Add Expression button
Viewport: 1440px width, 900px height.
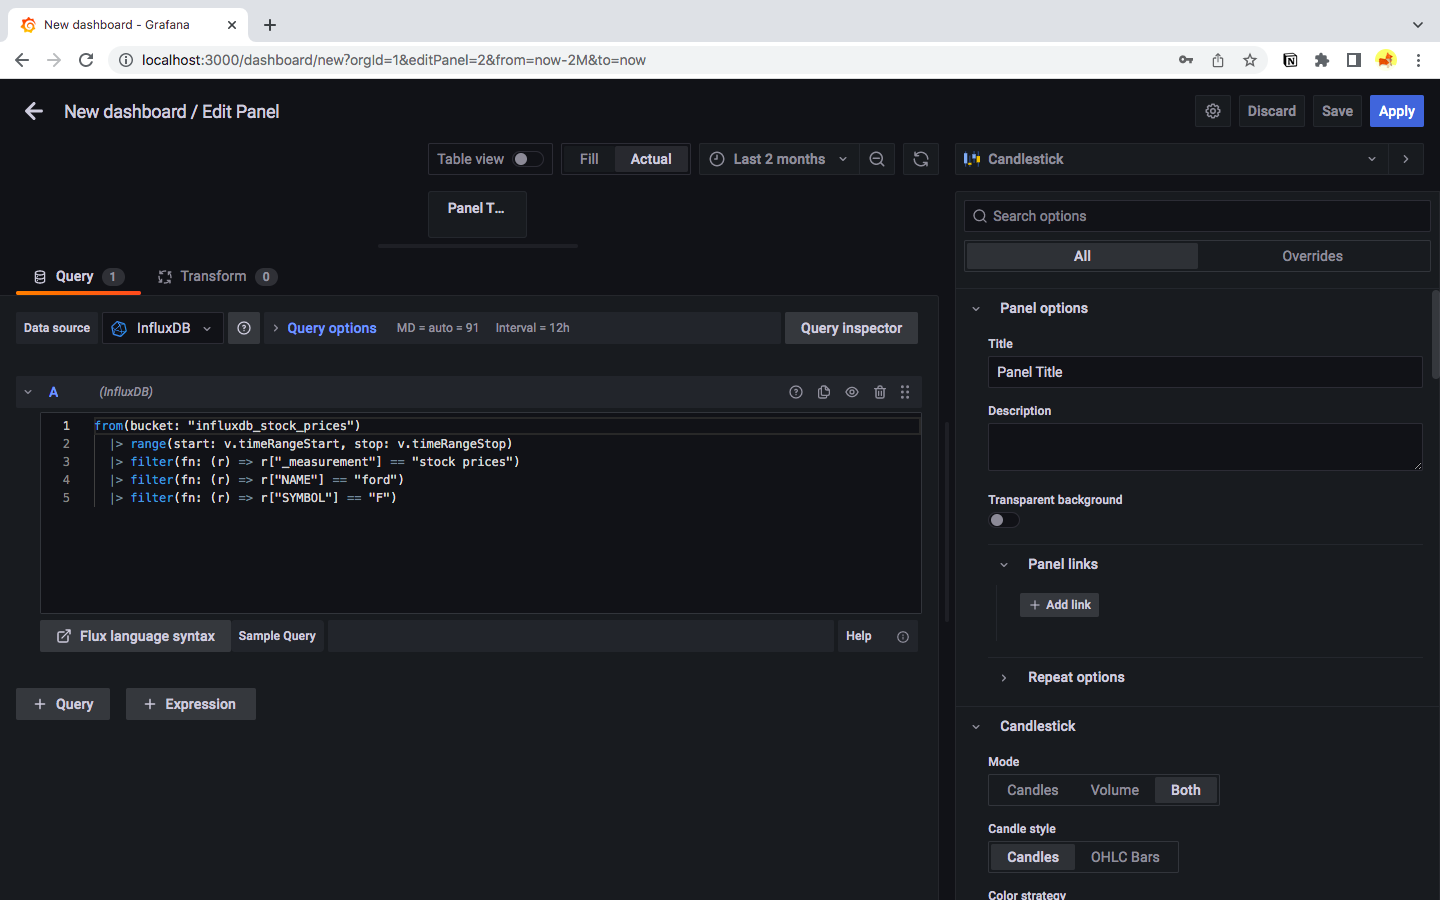[190, 704]
